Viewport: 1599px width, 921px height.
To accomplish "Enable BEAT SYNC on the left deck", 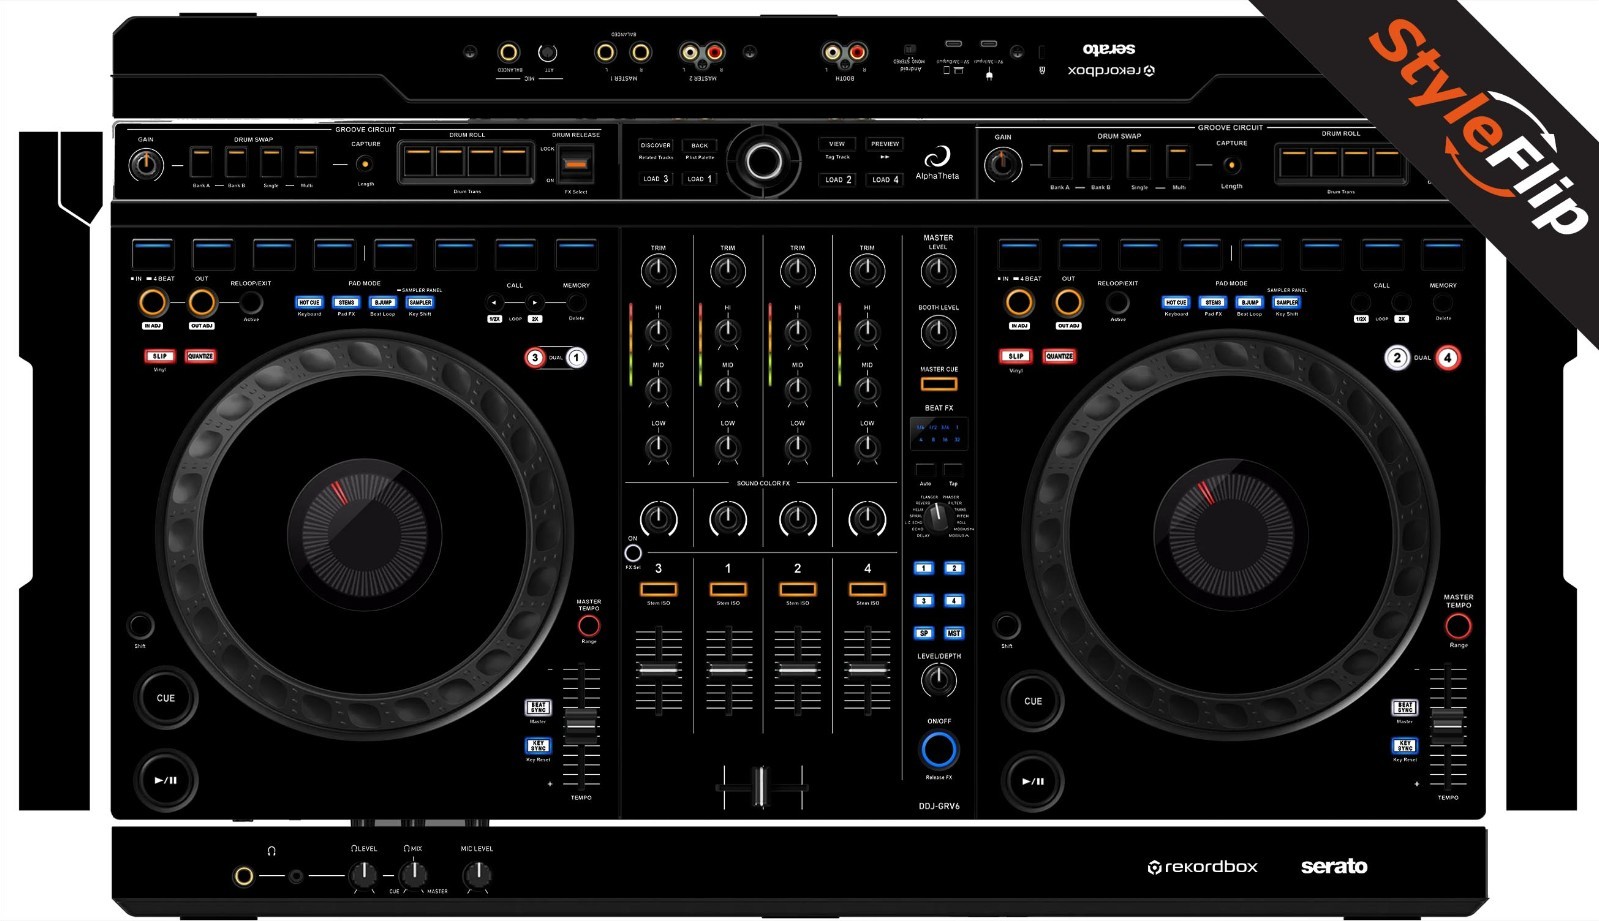I will pyautogui.click(x=538, y=707).
